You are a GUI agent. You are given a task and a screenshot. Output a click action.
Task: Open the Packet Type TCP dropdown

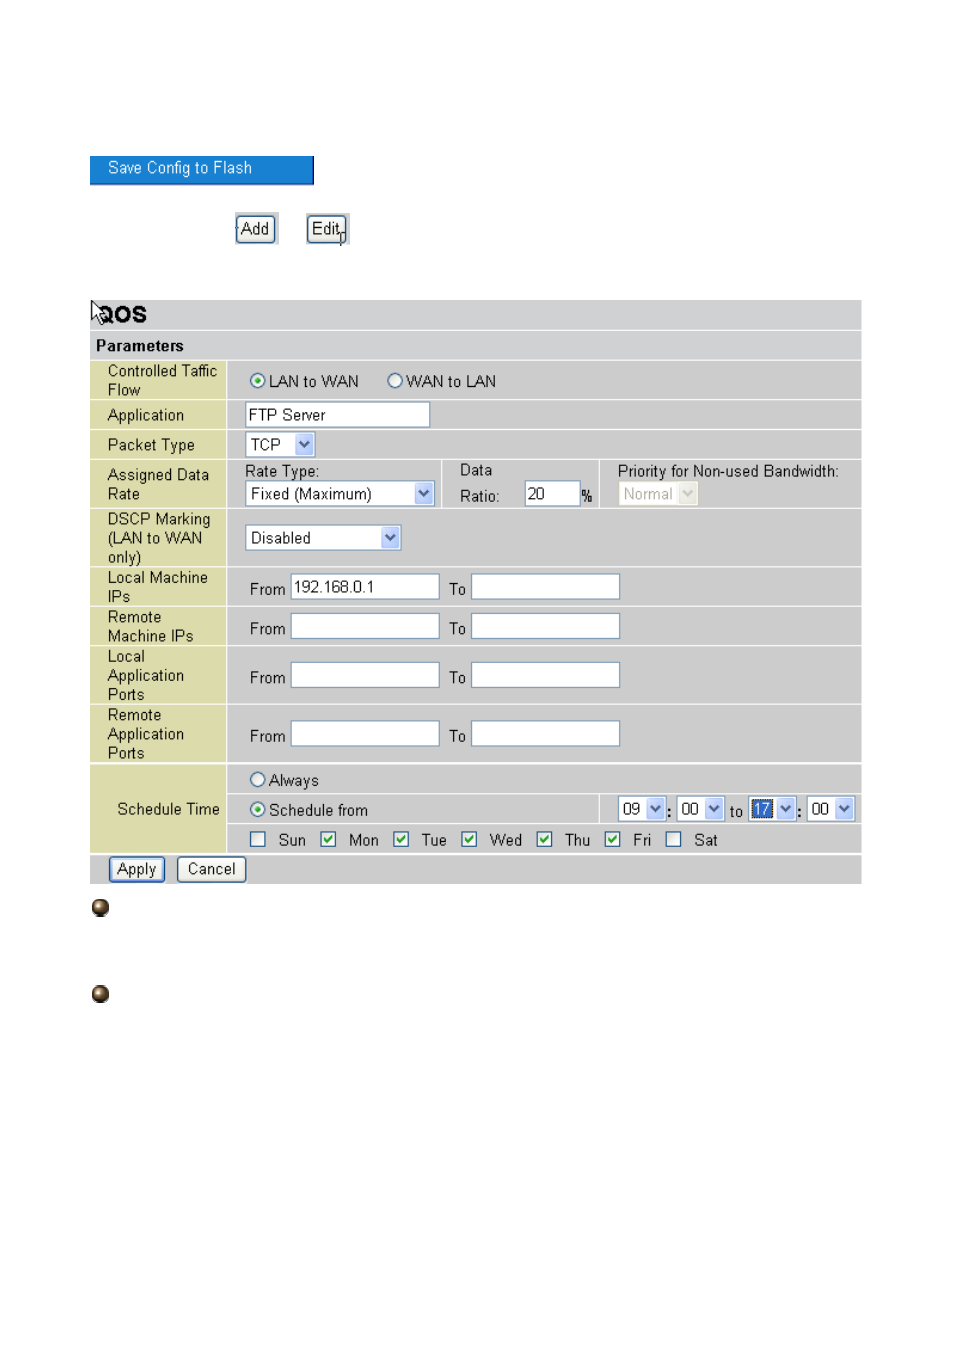[x=280, y=444]
